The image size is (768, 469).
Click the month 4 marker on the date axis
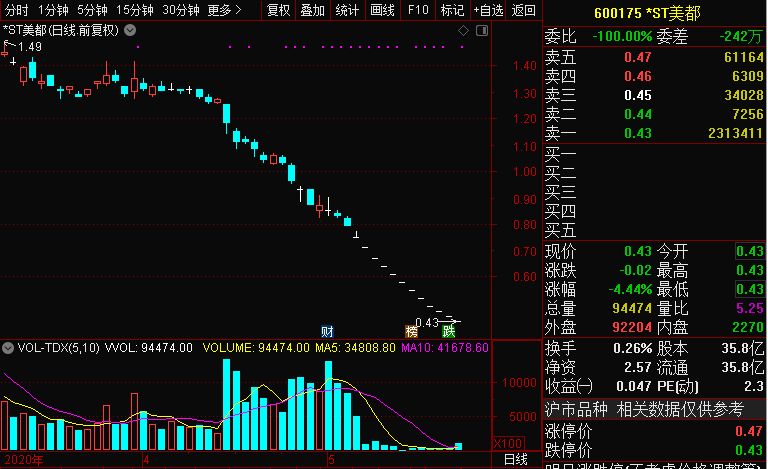146,460
